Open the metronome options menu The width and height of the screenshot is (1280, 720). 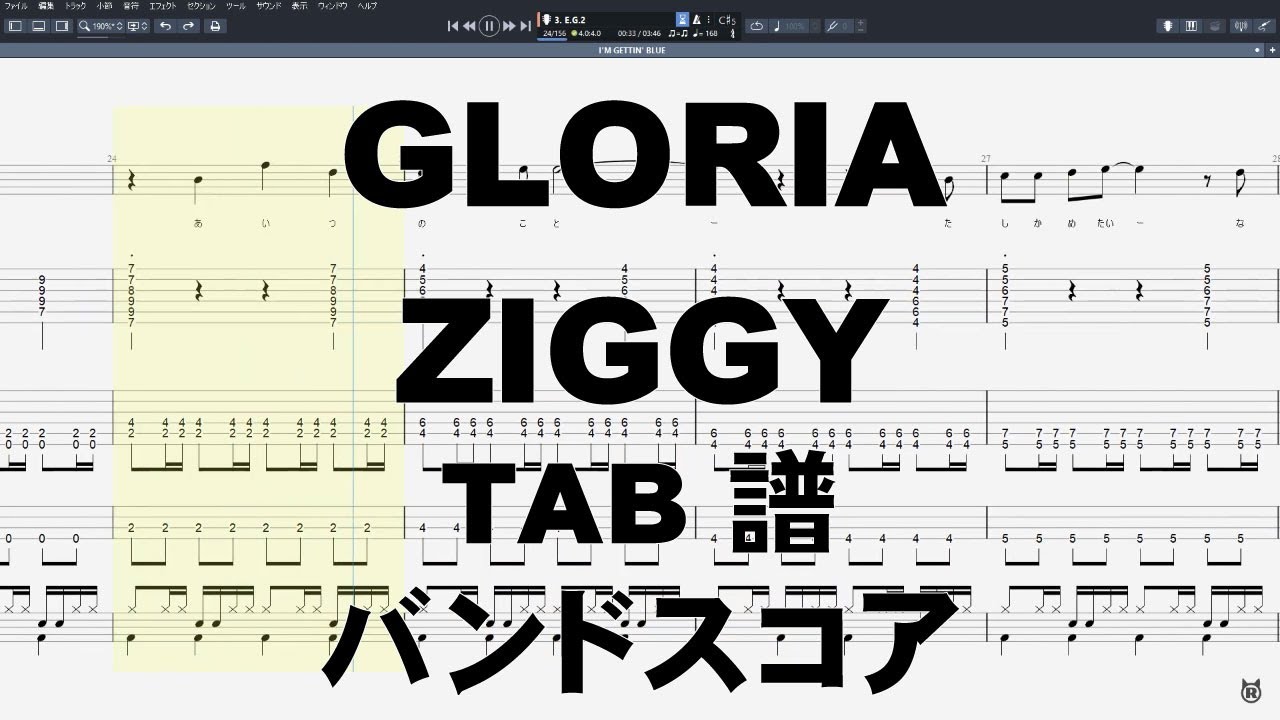tap(708, 19)
